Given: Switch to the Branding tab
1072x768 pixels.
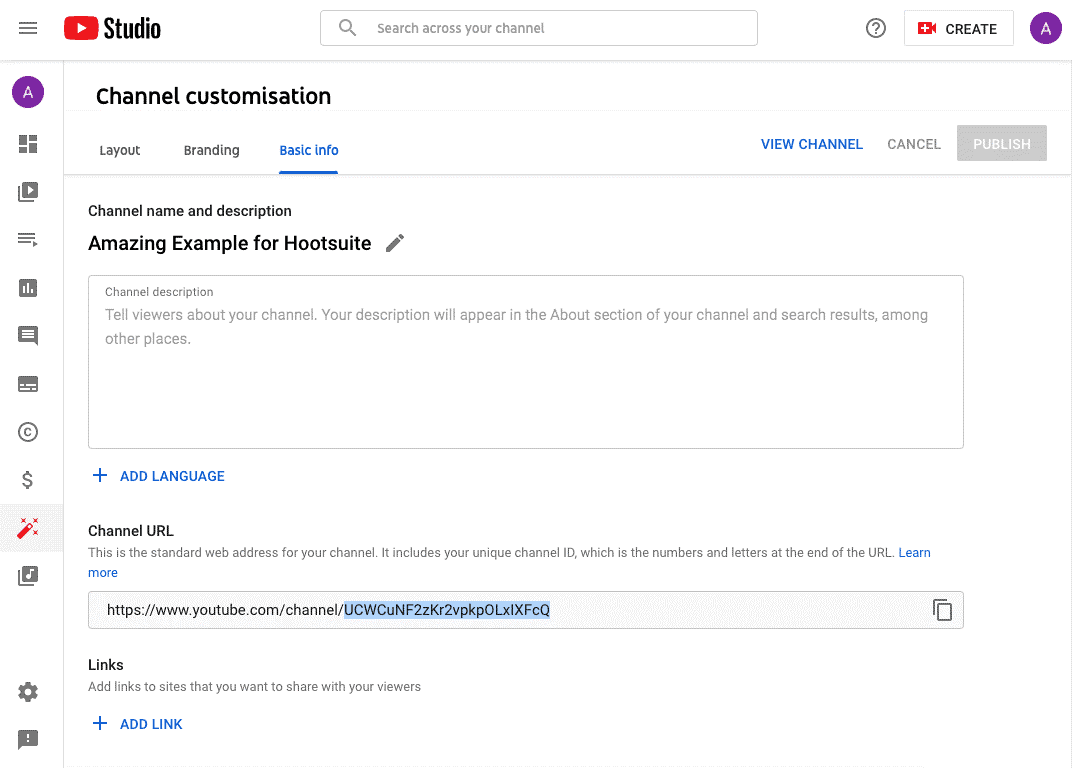Looking at the screenshot, I should (x=211, y=150).
